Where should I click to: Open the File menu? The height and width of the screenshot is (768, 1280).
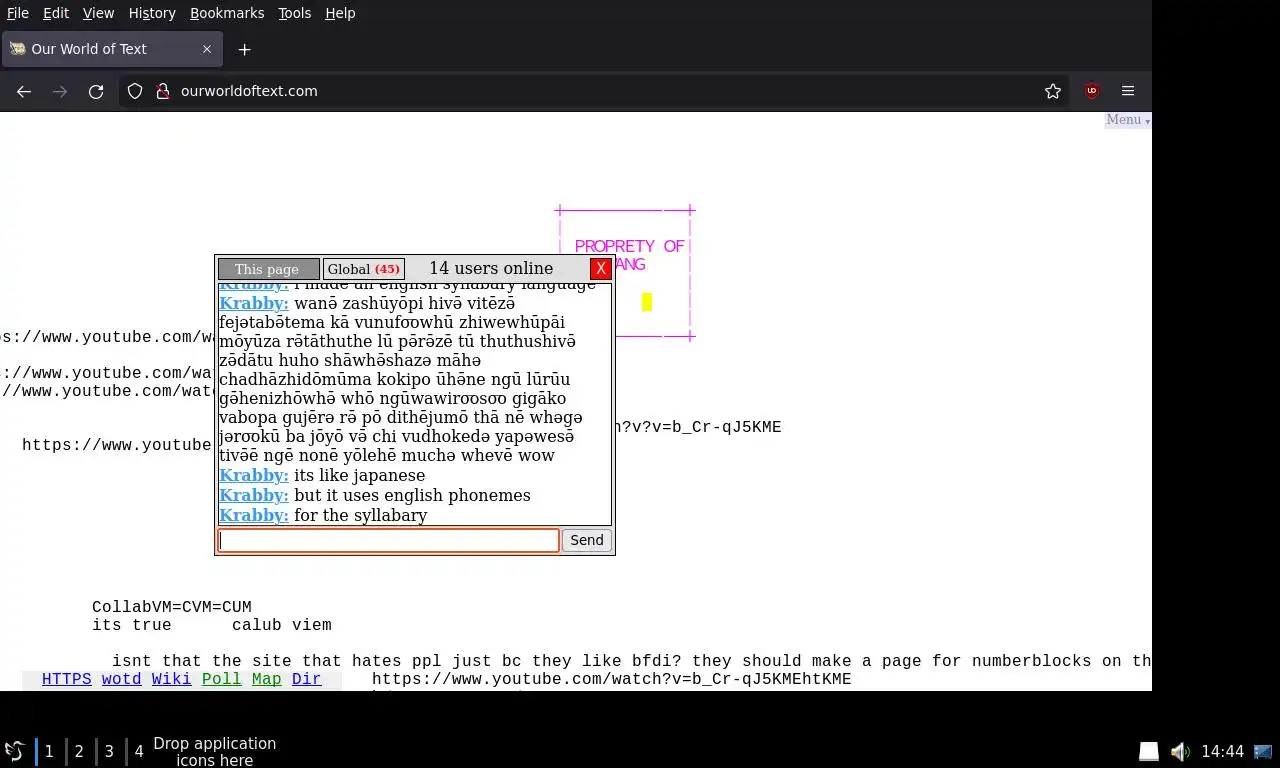[18, 13]
